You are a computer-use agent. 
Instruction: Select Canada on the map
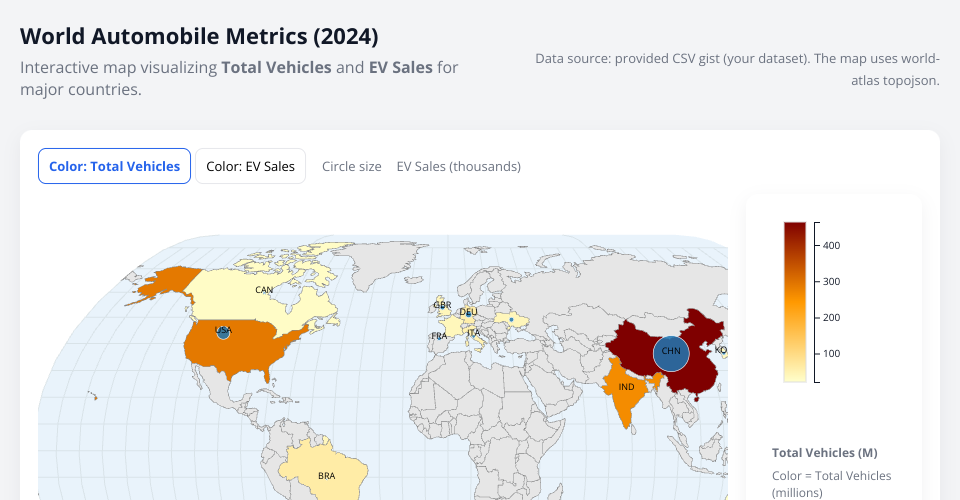[x=264, y=290]
